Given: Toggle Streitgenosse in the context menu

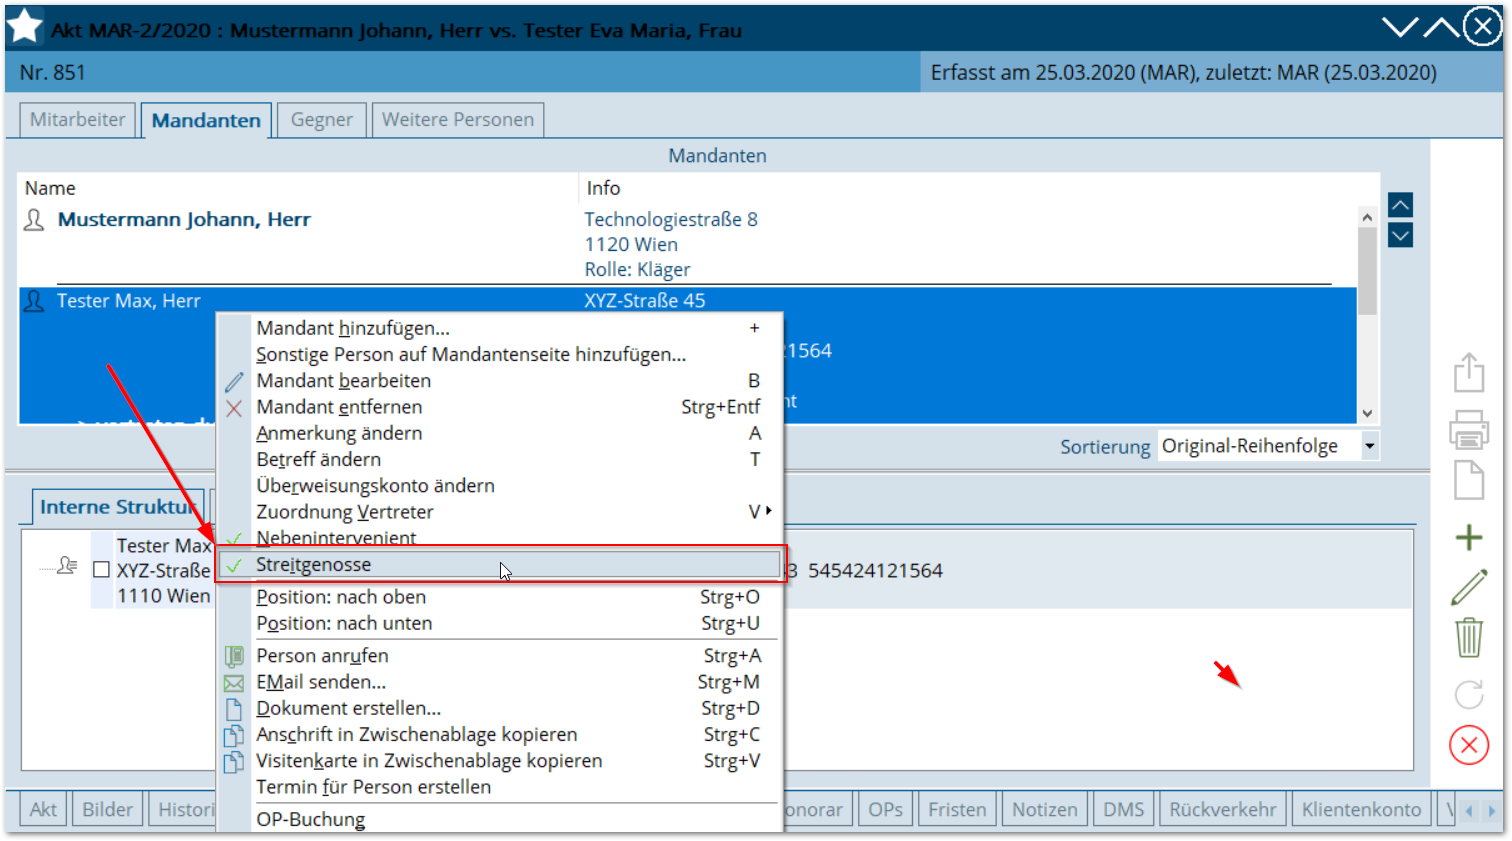Looking at the screenshot, I should click(500, 565).
